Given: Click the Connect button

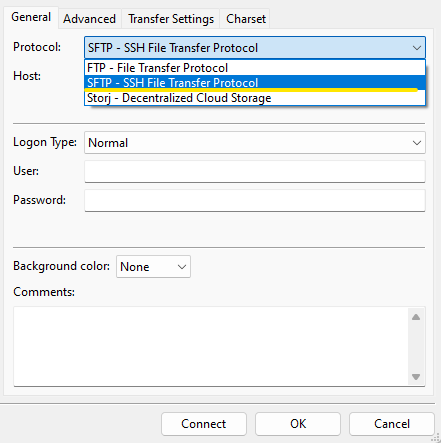Looking at the screenshot, I should (x=204, y=424).
